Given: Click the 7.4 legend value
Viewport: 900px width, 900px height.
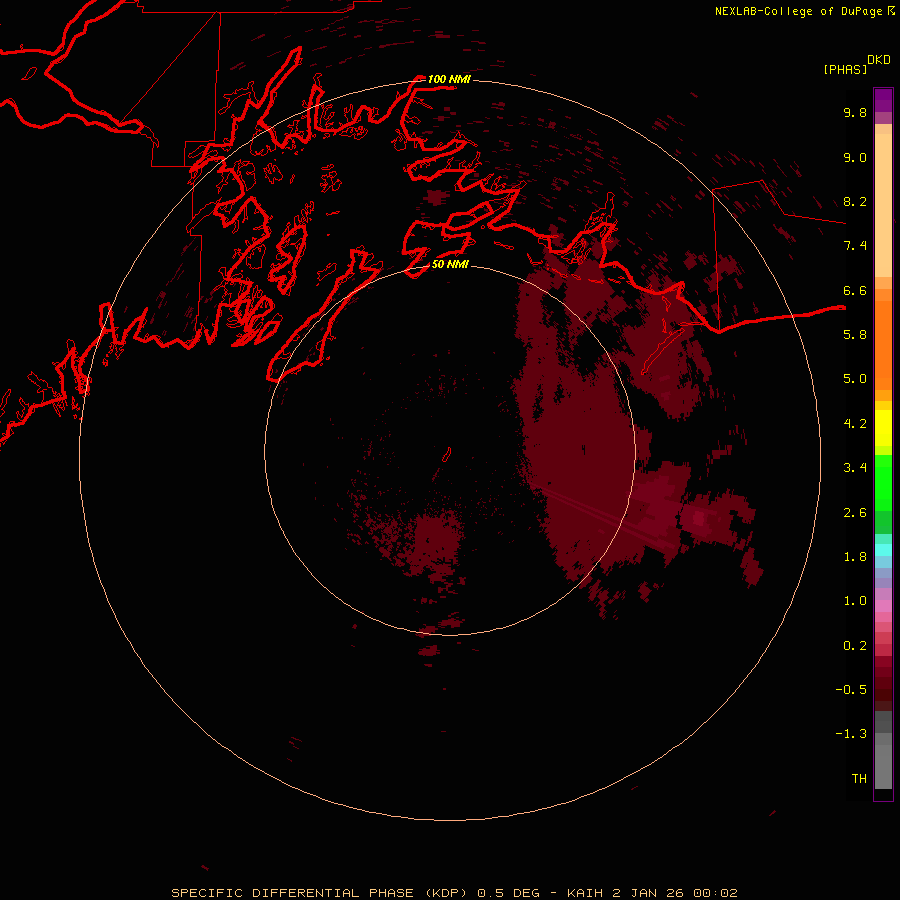Looking at the screenshot, I should click(x=855, y=246).
